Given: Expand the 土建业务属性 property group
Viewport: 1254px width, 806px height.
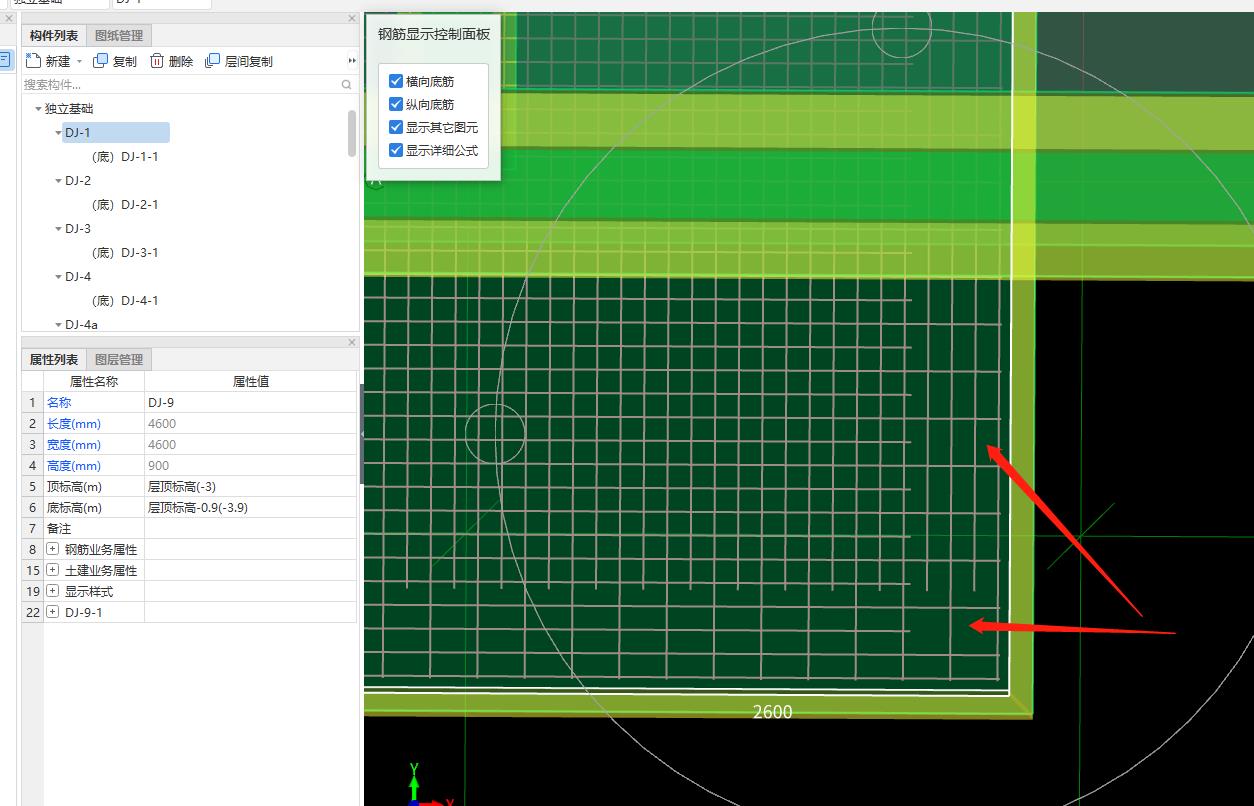Looking at the screenshot, I should click(x=53, y=570).
